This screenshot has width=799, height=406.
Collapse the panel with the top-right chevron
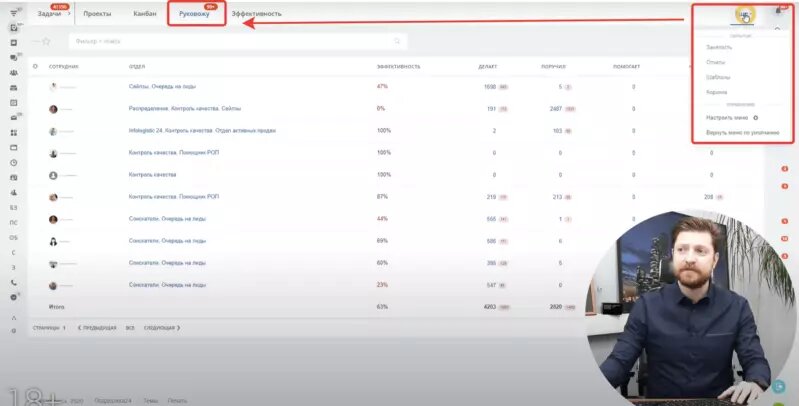point(777,30)
